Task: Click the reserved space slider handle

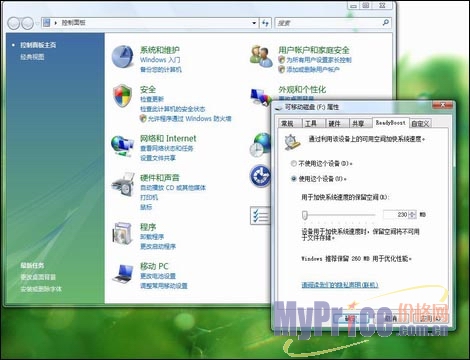Action: [x=305, y=215]
